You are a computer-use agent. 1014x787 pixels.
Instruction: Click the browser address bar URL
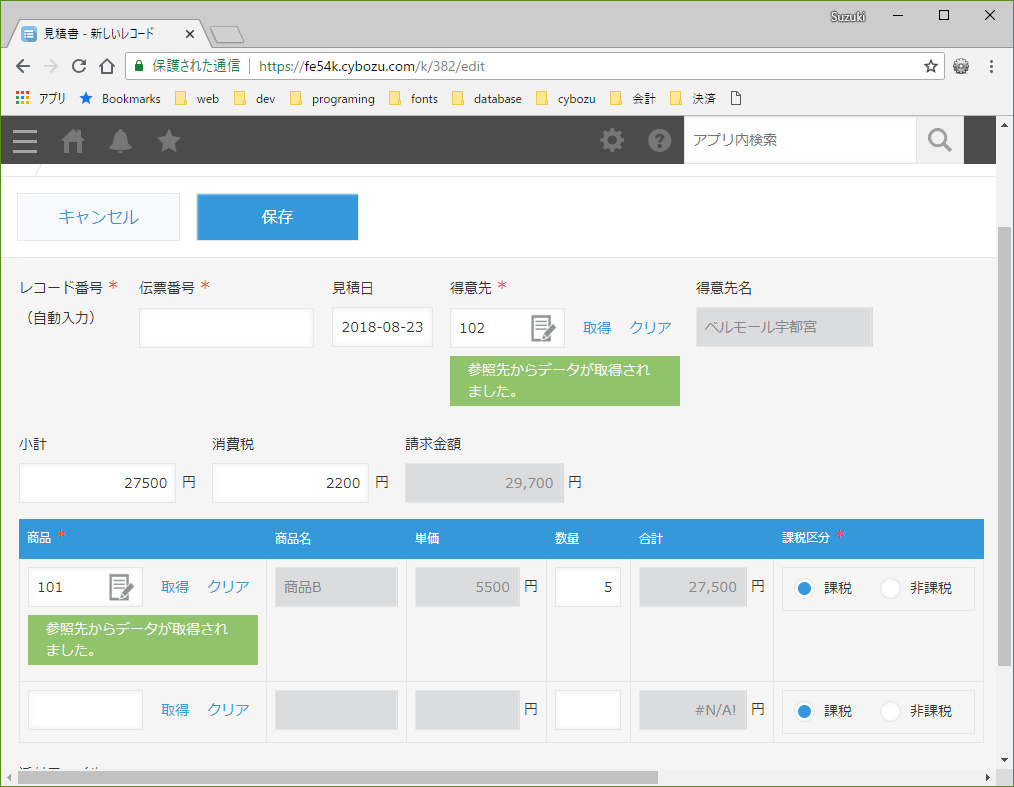point(372,66)
